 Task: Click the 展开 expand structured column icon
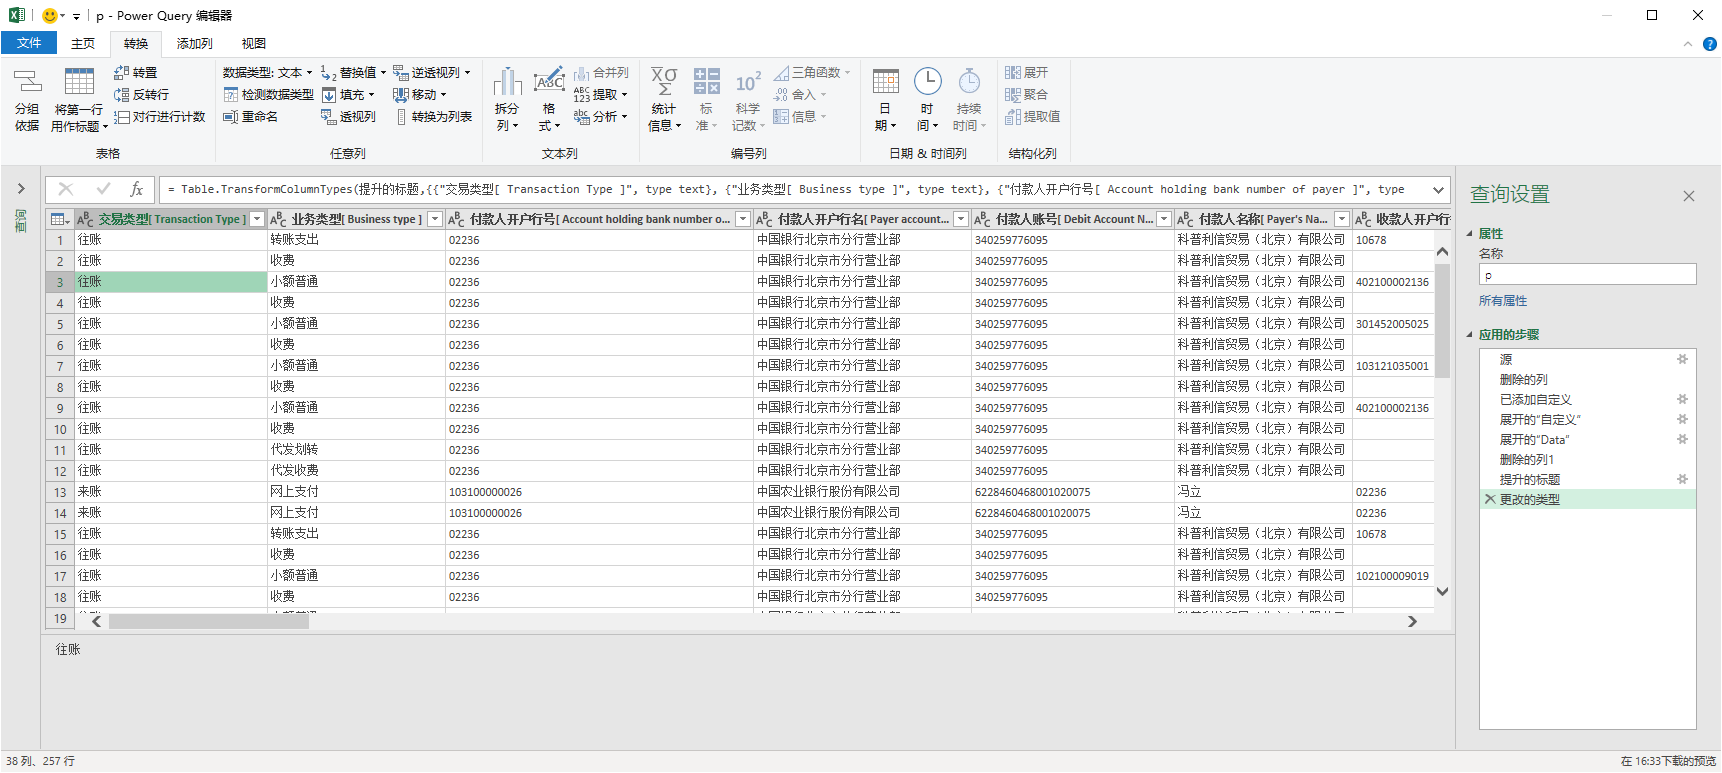tap(1013, 73)
